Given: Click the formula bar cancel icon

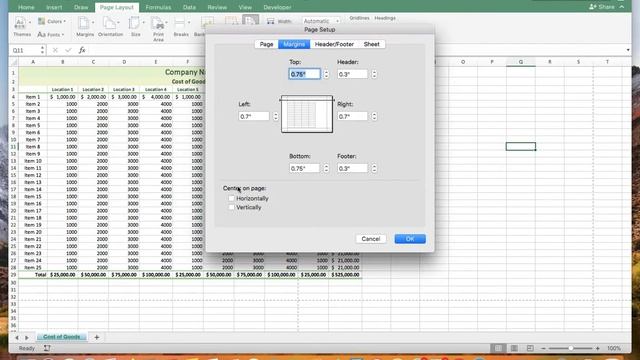Looking at the screenshot, I should tap(55, 50).
